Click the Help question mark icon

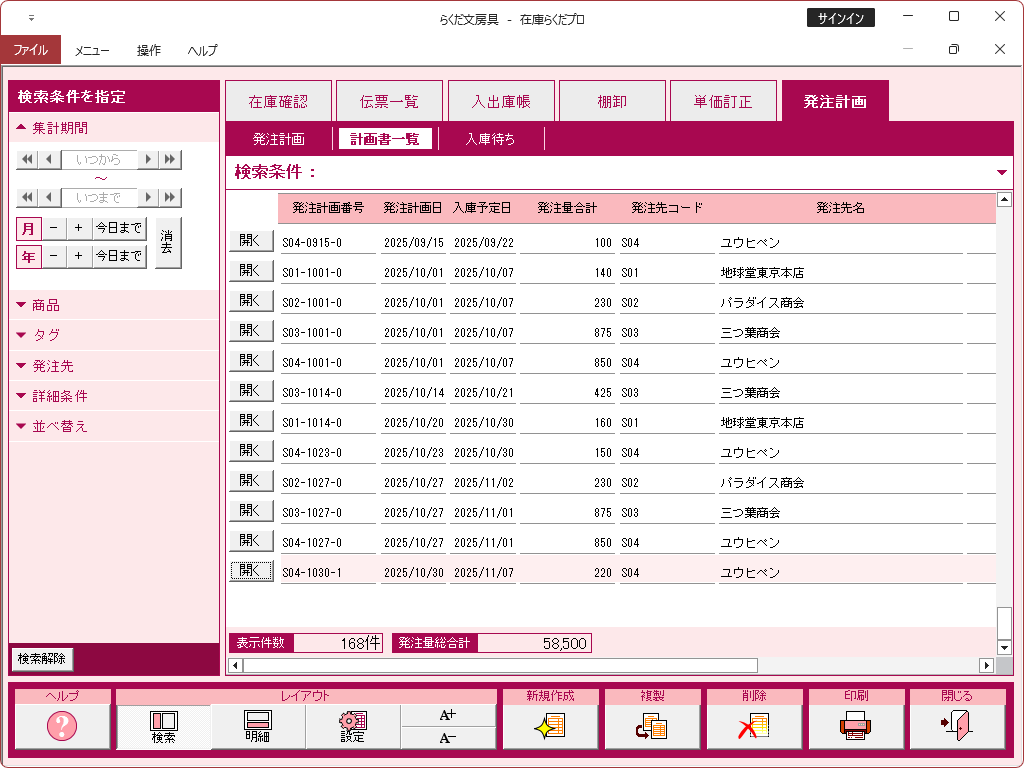coord(62,727)
